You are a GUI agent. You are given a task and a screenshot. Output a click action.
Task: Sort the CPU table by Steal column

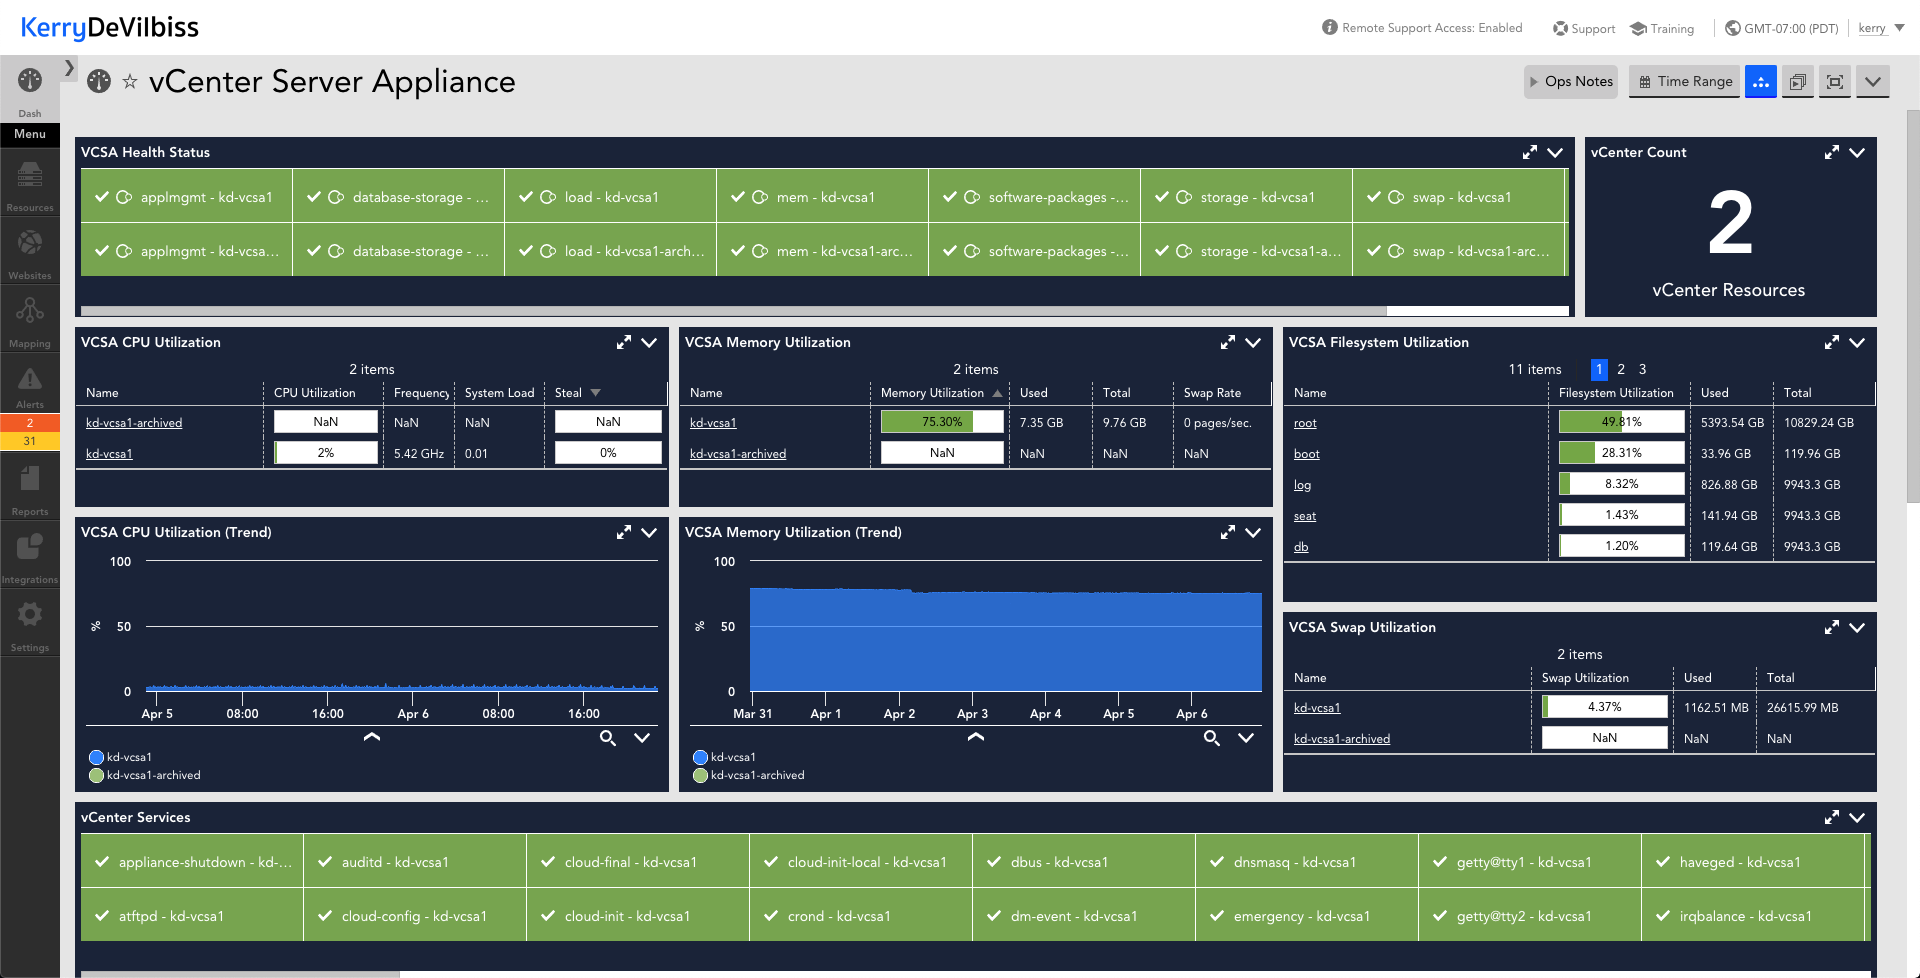click(x=577, y=393)
